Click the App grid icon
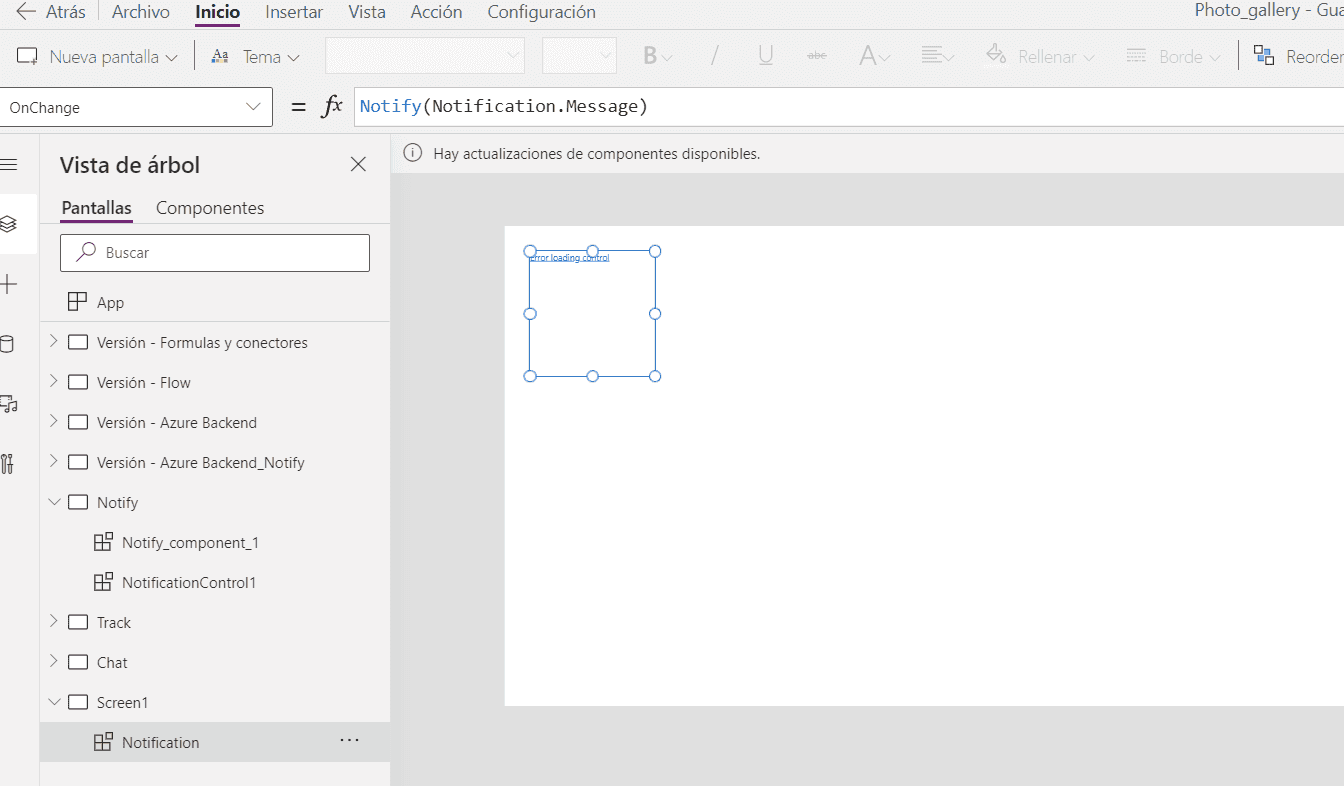1344x786 pixels. 78,302
